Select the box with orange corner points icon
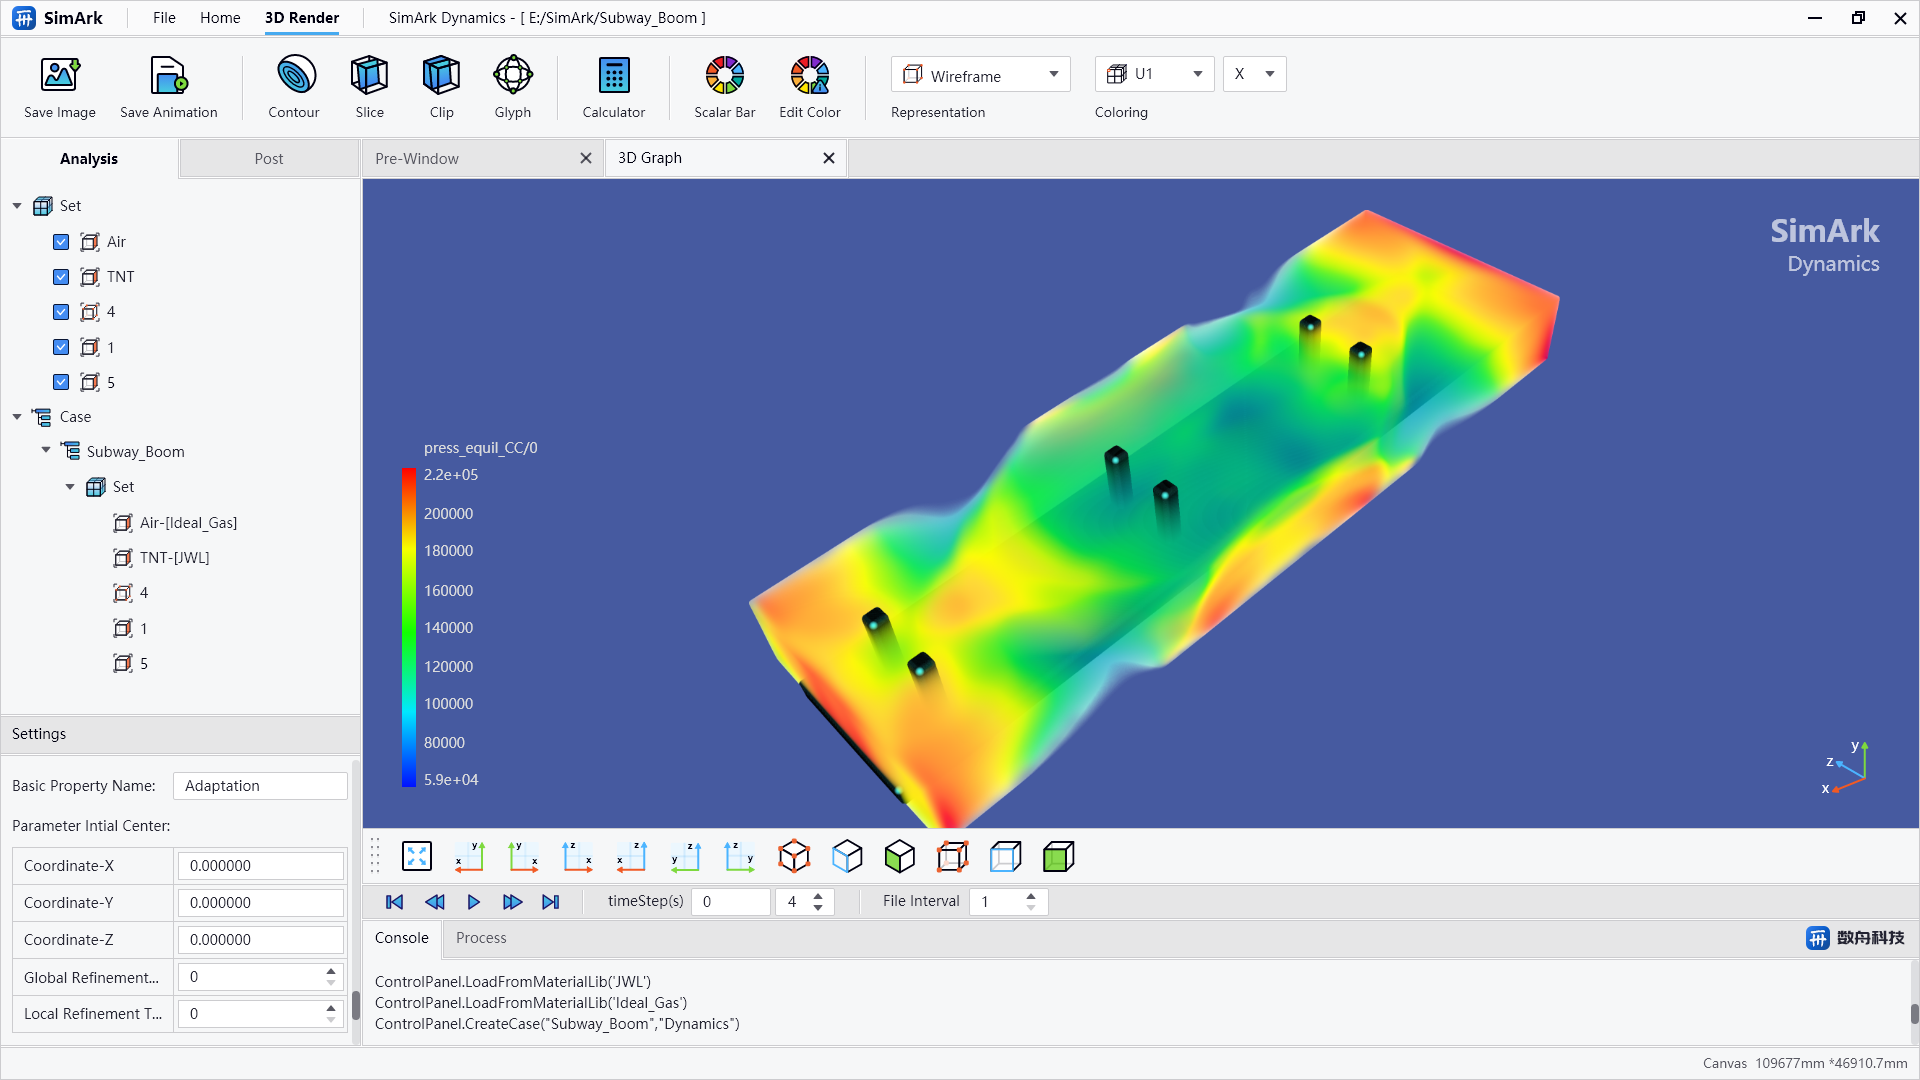The width and height of the screenshot is (1920, 1080). [953, 857]
